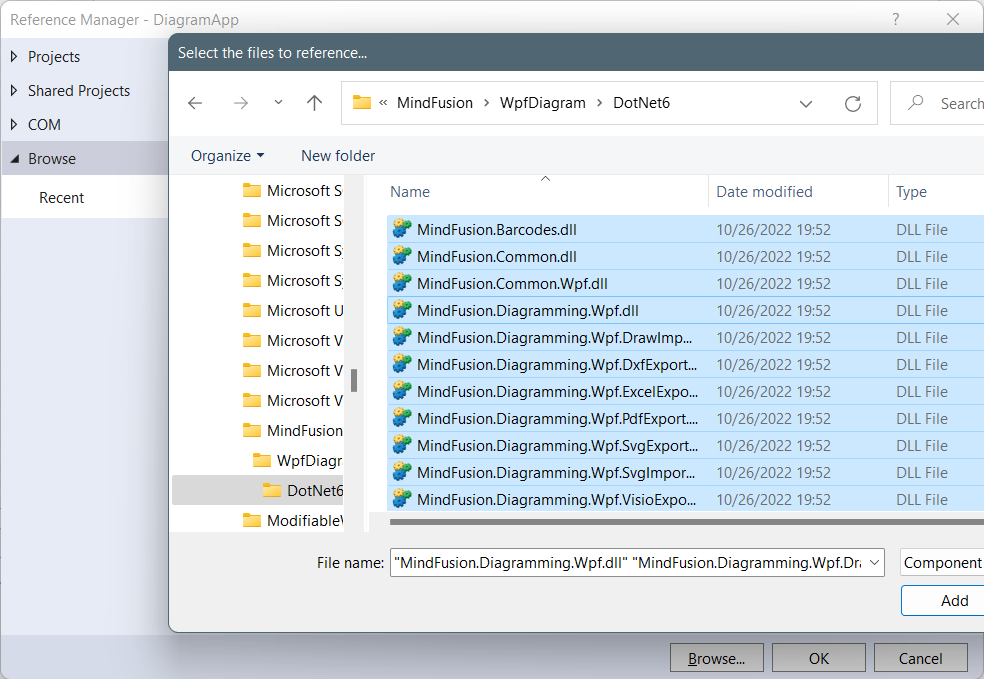Click the Wpf.SvgImpor file icon
The width and height of the screenshot is (984, 679).
tap(402, 473)
